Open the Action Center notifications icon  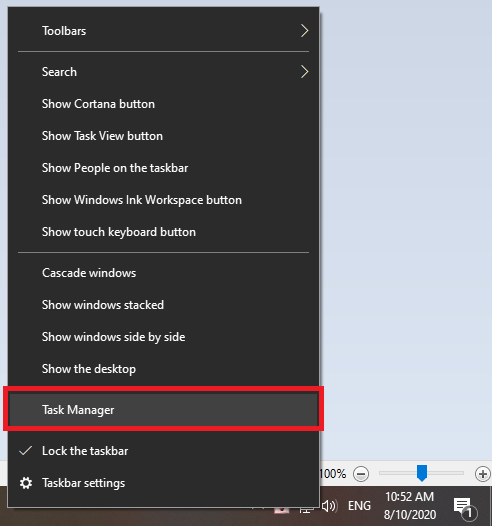(x=465, y=508)
